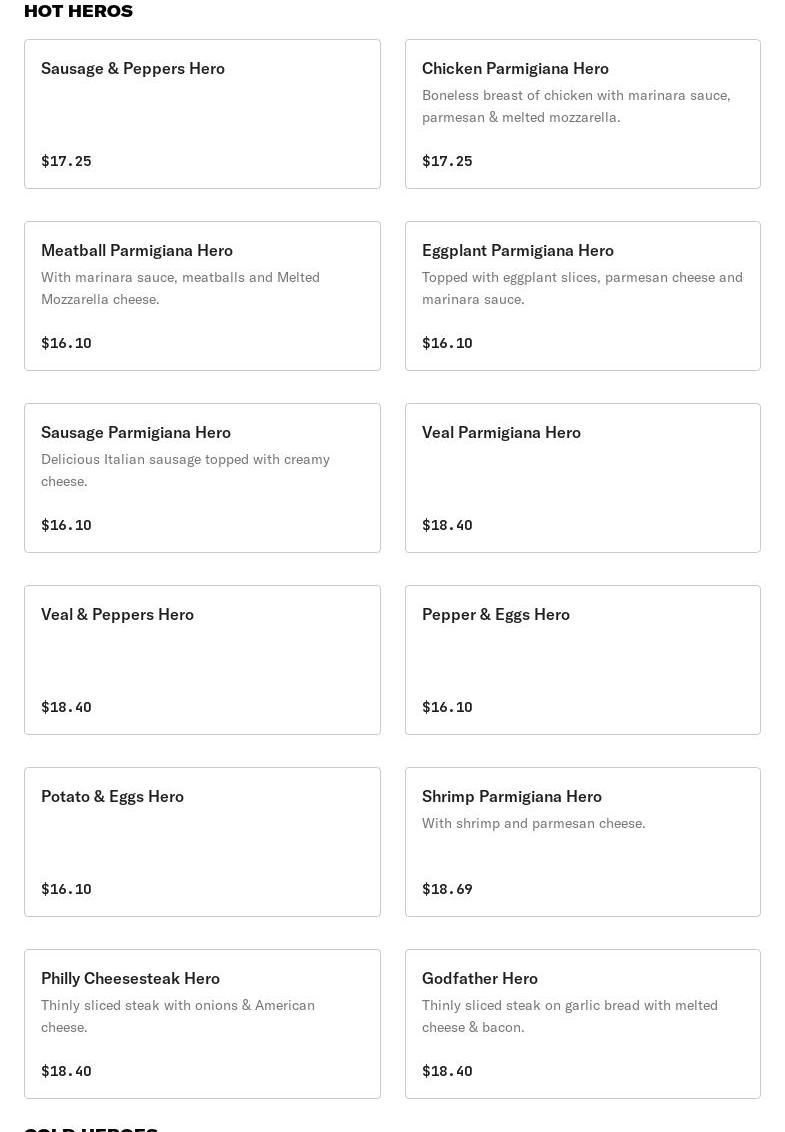The image size is (785, 1132).
Task: Open Eggplant Parmigiana Hero details
Action: pos(583,296)
